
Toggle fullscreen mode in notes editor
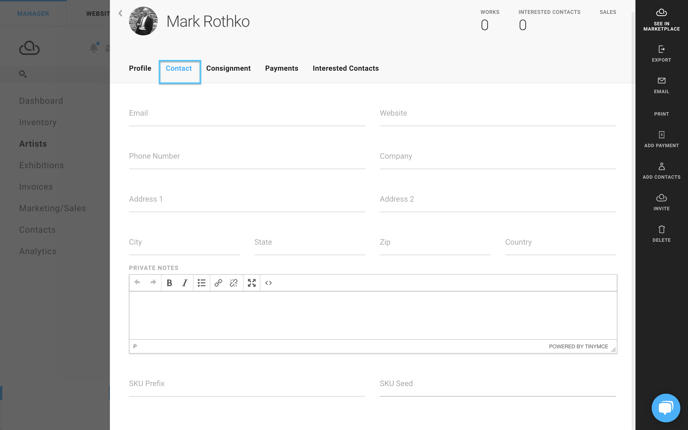coord(251,283)
